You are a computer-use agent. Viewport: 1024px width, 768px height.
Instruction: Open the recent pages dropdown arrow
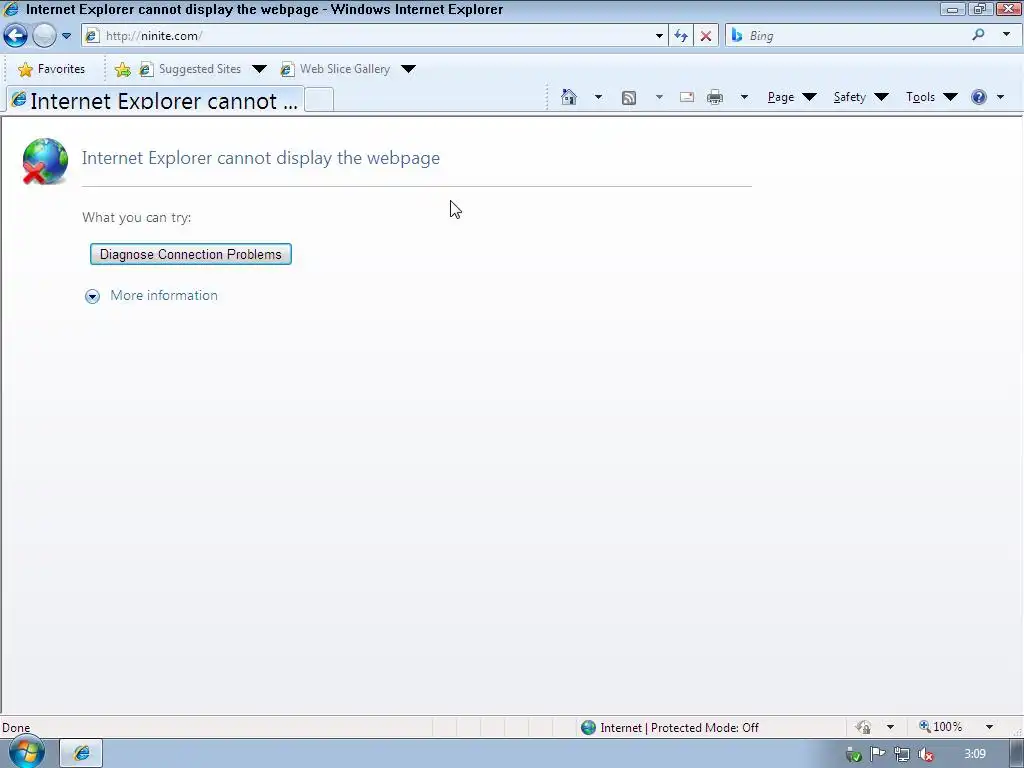(x=67, y=36)
